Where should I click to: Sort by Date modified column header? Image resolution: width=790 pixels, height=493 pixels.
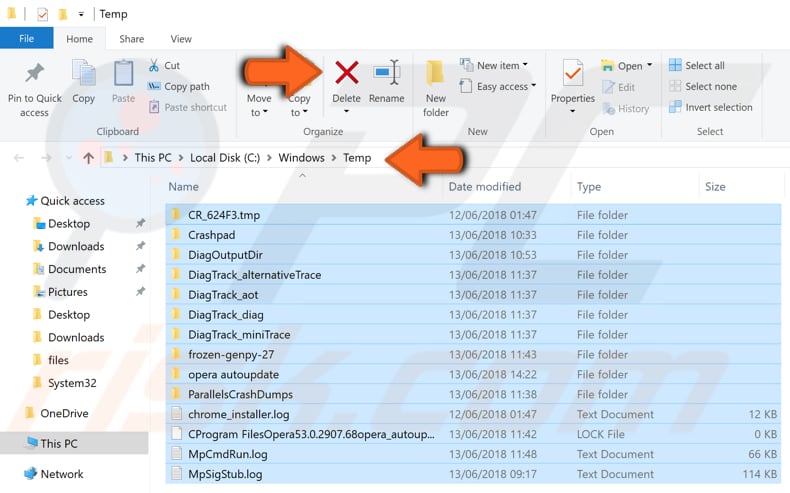pyautogui.click(x=485, y=187)
